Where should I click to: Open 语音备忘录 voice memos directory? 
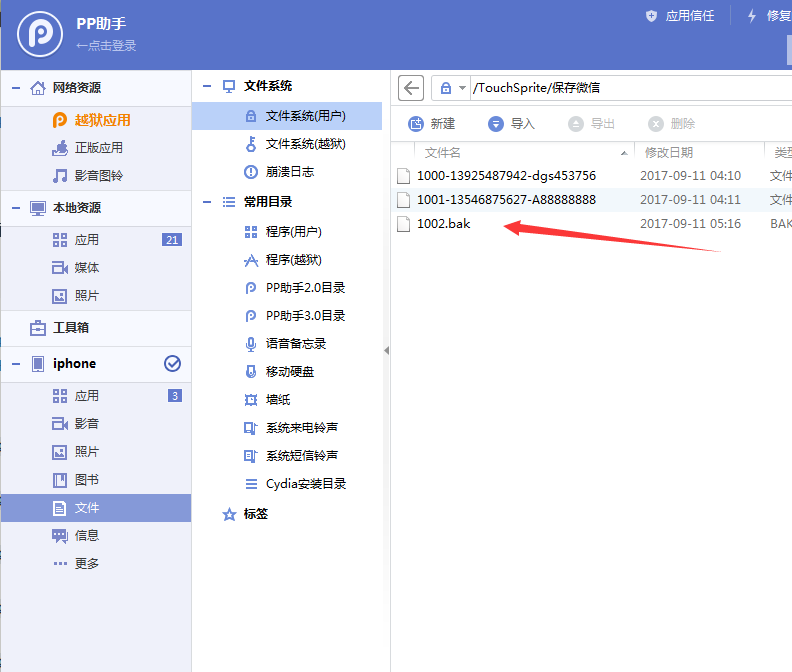coord(295,344)
